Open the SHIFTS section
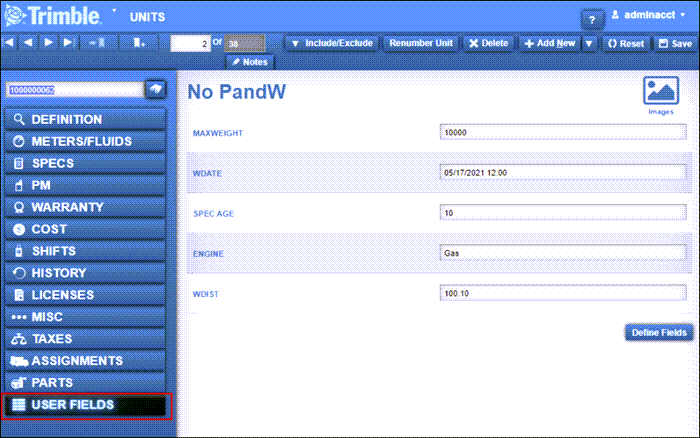Image resolution: width=700 pixels, height=438 pixels. 85,251
